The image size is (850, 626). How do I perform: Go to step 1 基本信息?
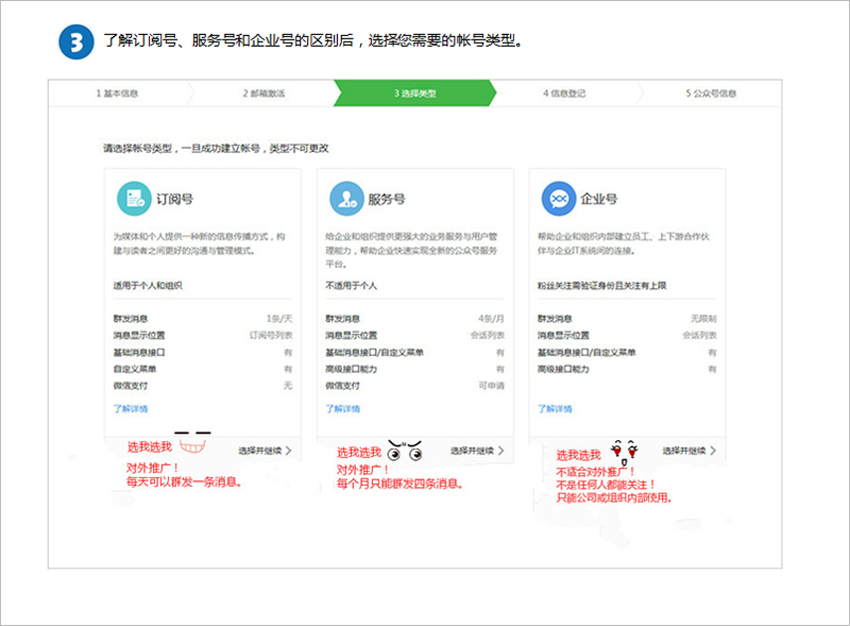(117, 93)
